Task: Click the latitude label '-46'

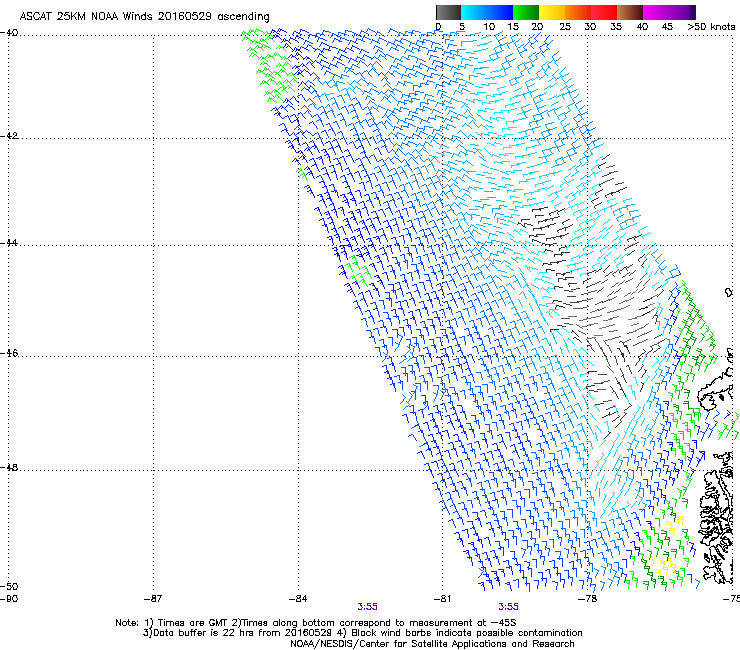Action: pos(9,353)
